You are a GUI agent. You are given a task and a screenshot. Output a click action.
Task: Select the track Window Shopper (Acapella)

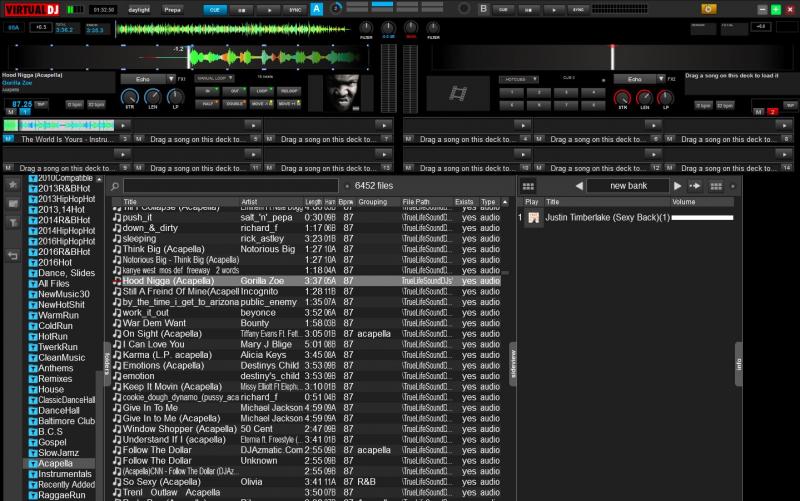(x=306, y=429)
